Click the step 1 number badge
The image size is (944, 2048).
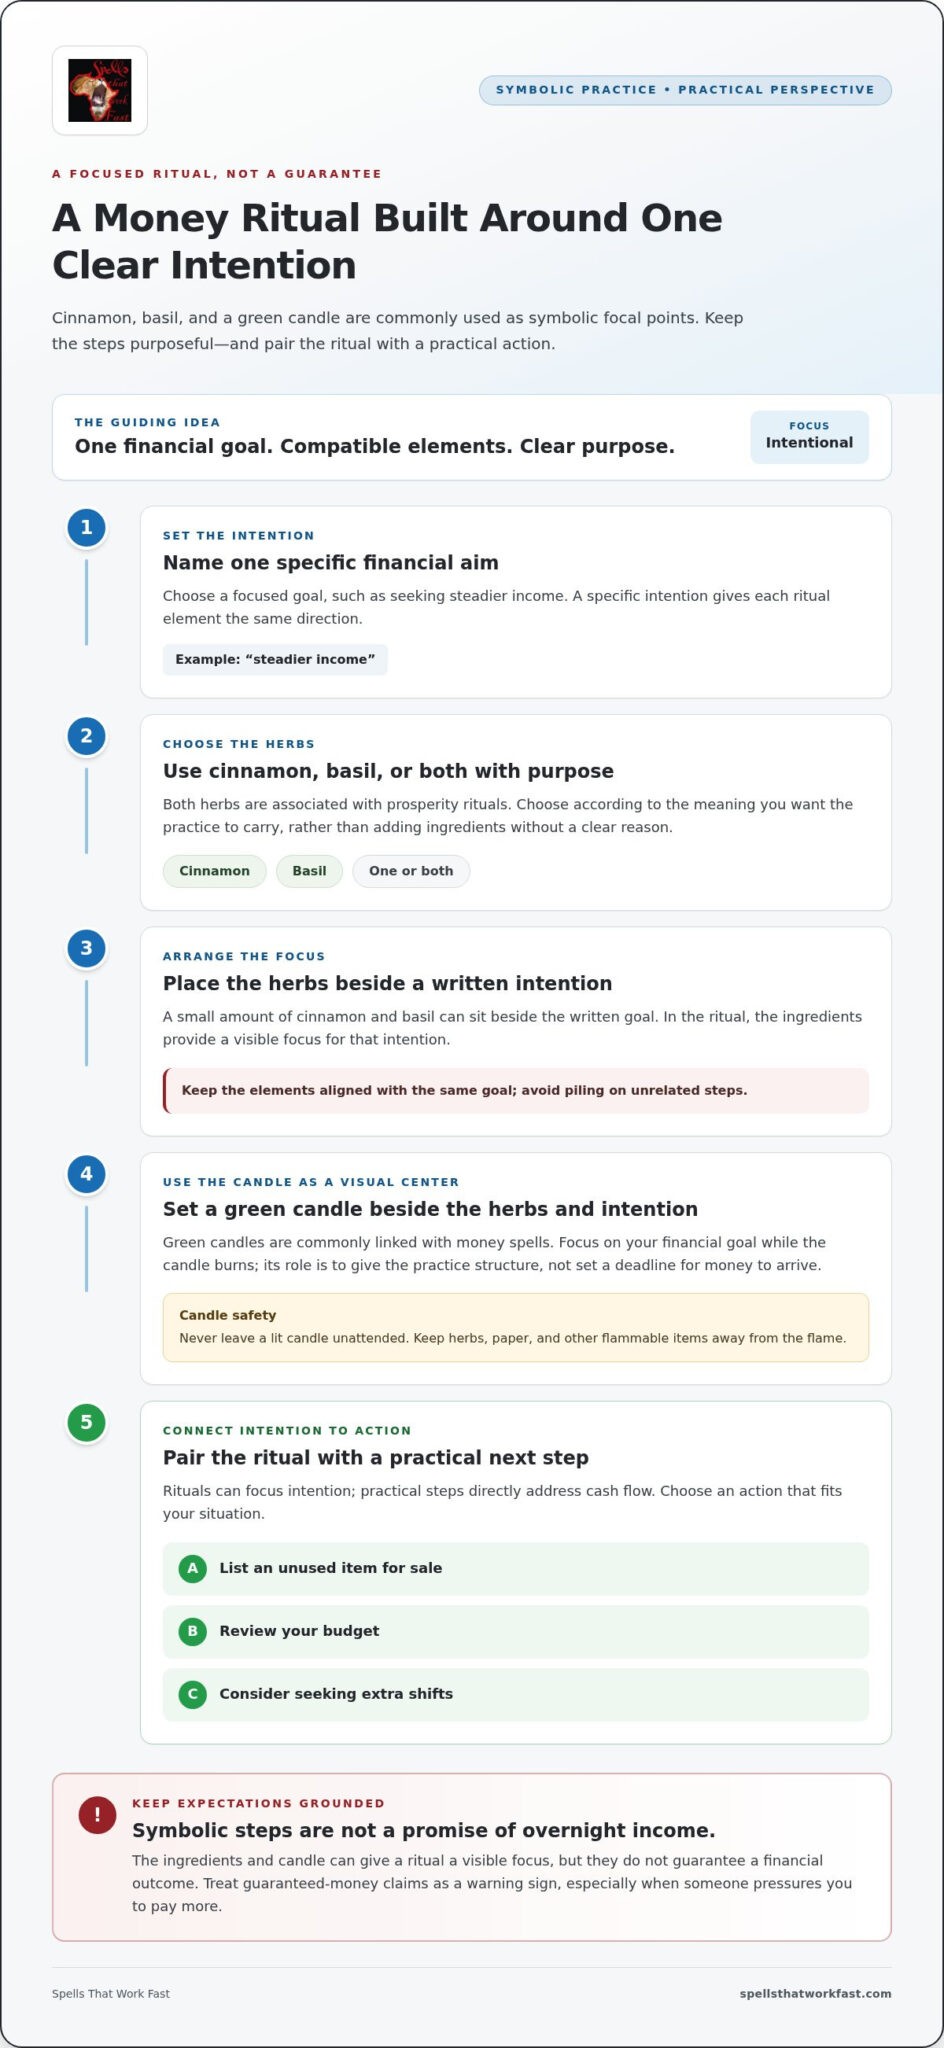point(86,527)
